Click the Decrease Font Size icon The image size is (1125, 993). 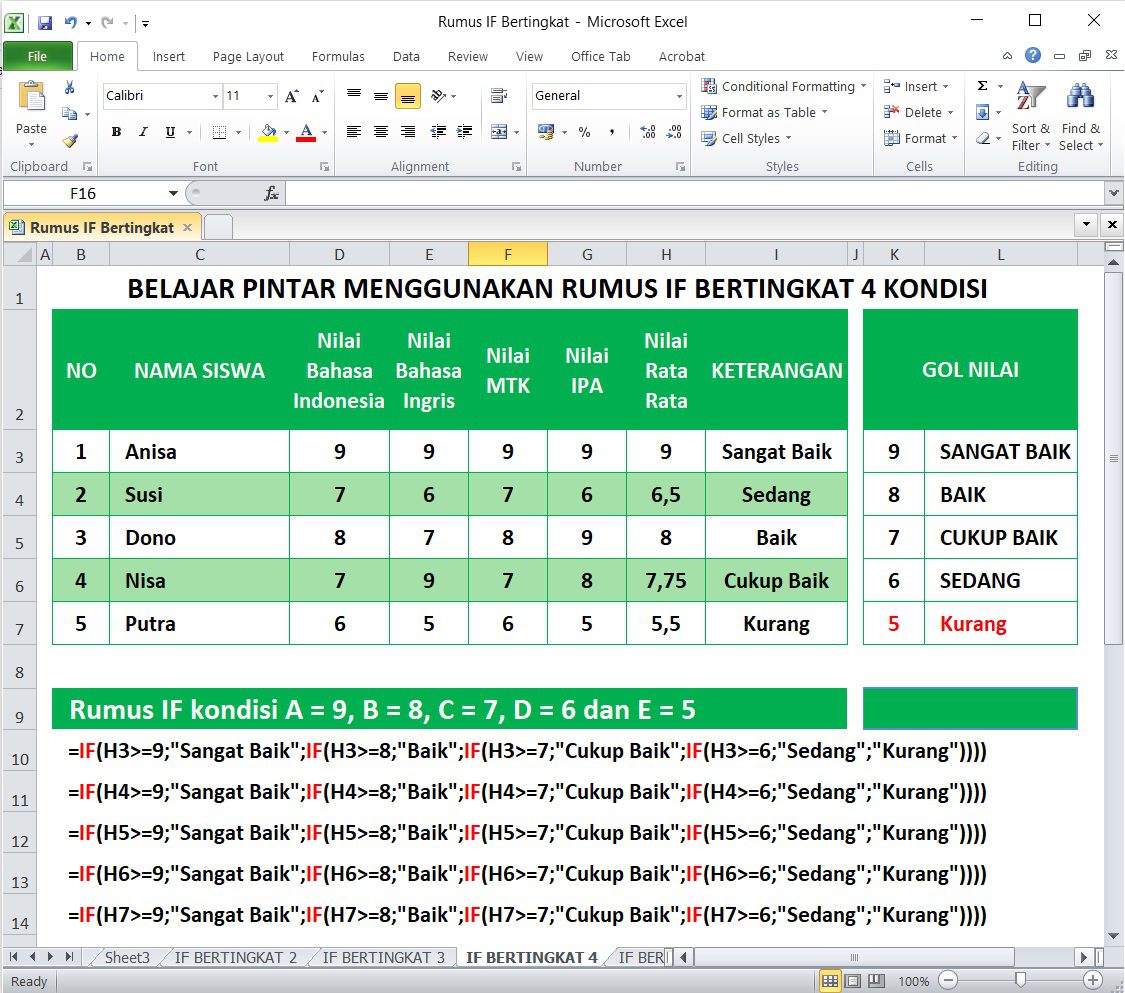(x=318, y=96)
